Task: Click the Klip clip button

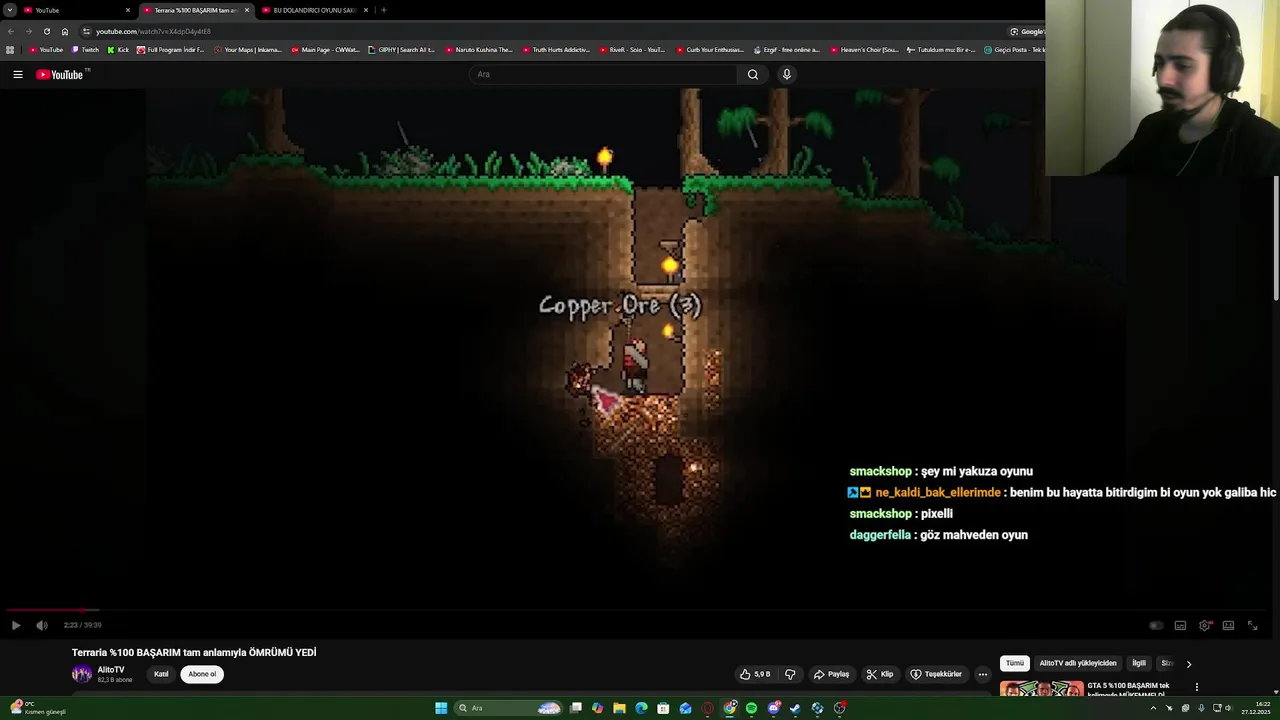Action: pyautogui.click(x=879, y=674)
